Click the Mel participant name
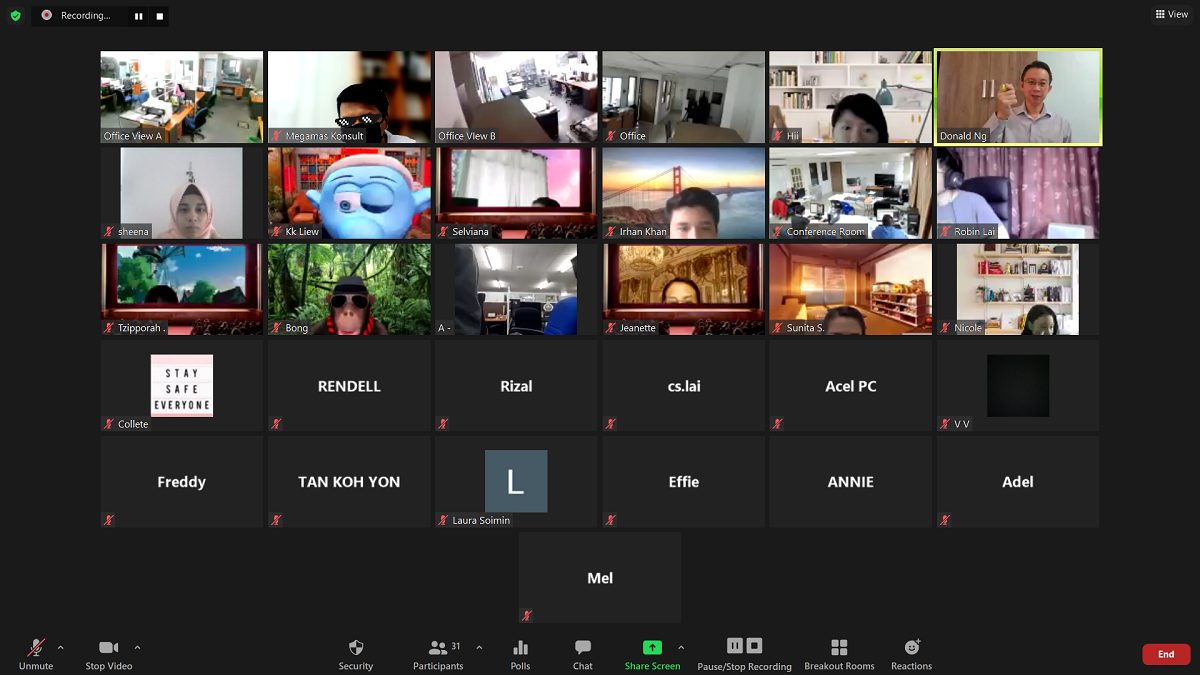The height and width of the screenshot is (675, 1200). point(600,578)
